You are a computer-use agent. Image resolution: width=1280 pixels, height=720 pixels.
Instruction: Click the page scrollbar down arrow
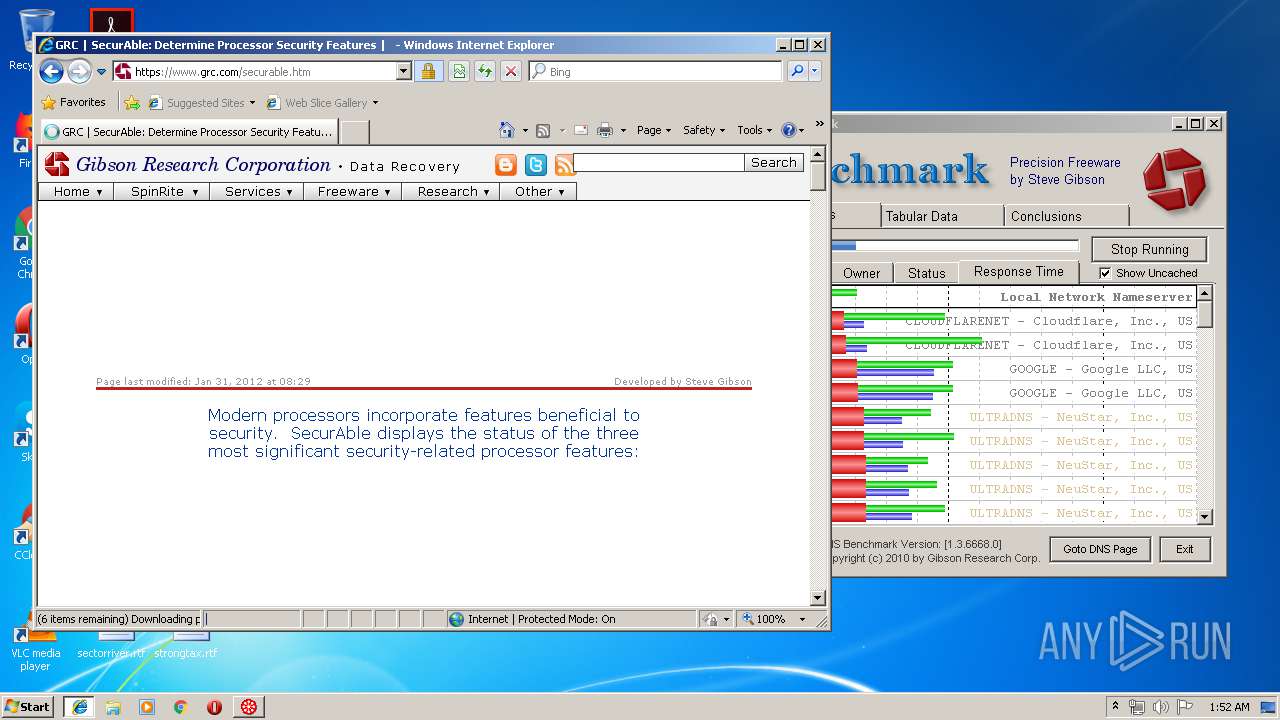(817, 598)
